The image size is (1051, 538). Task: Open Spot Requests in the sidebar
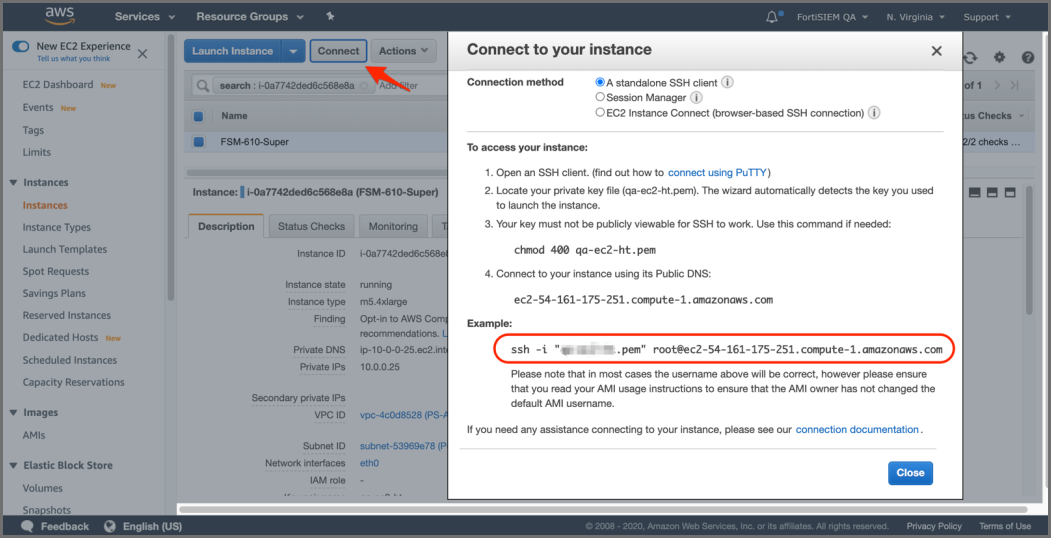pos(56,271)
